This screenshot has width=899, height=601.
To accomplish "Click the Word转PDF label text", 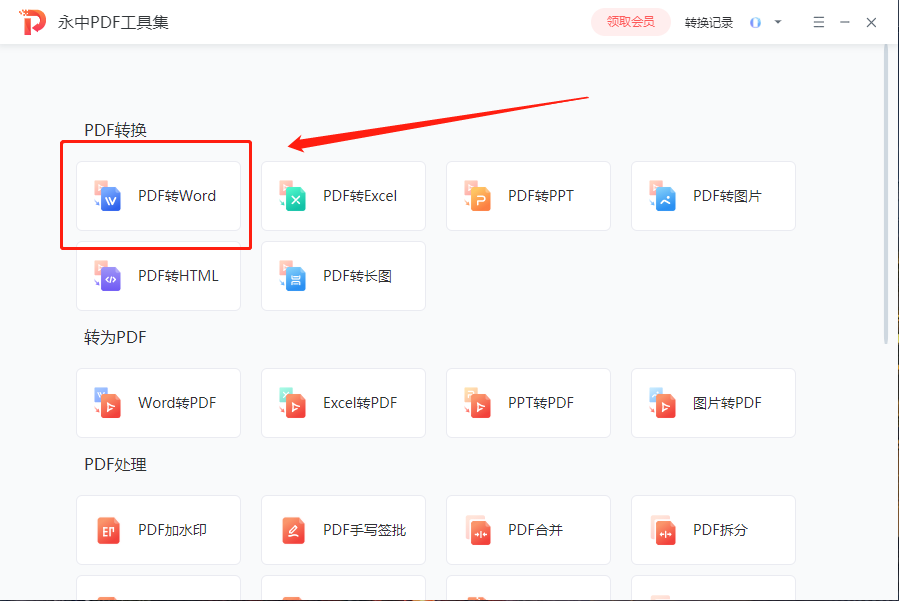I will [x=177, y=403].
